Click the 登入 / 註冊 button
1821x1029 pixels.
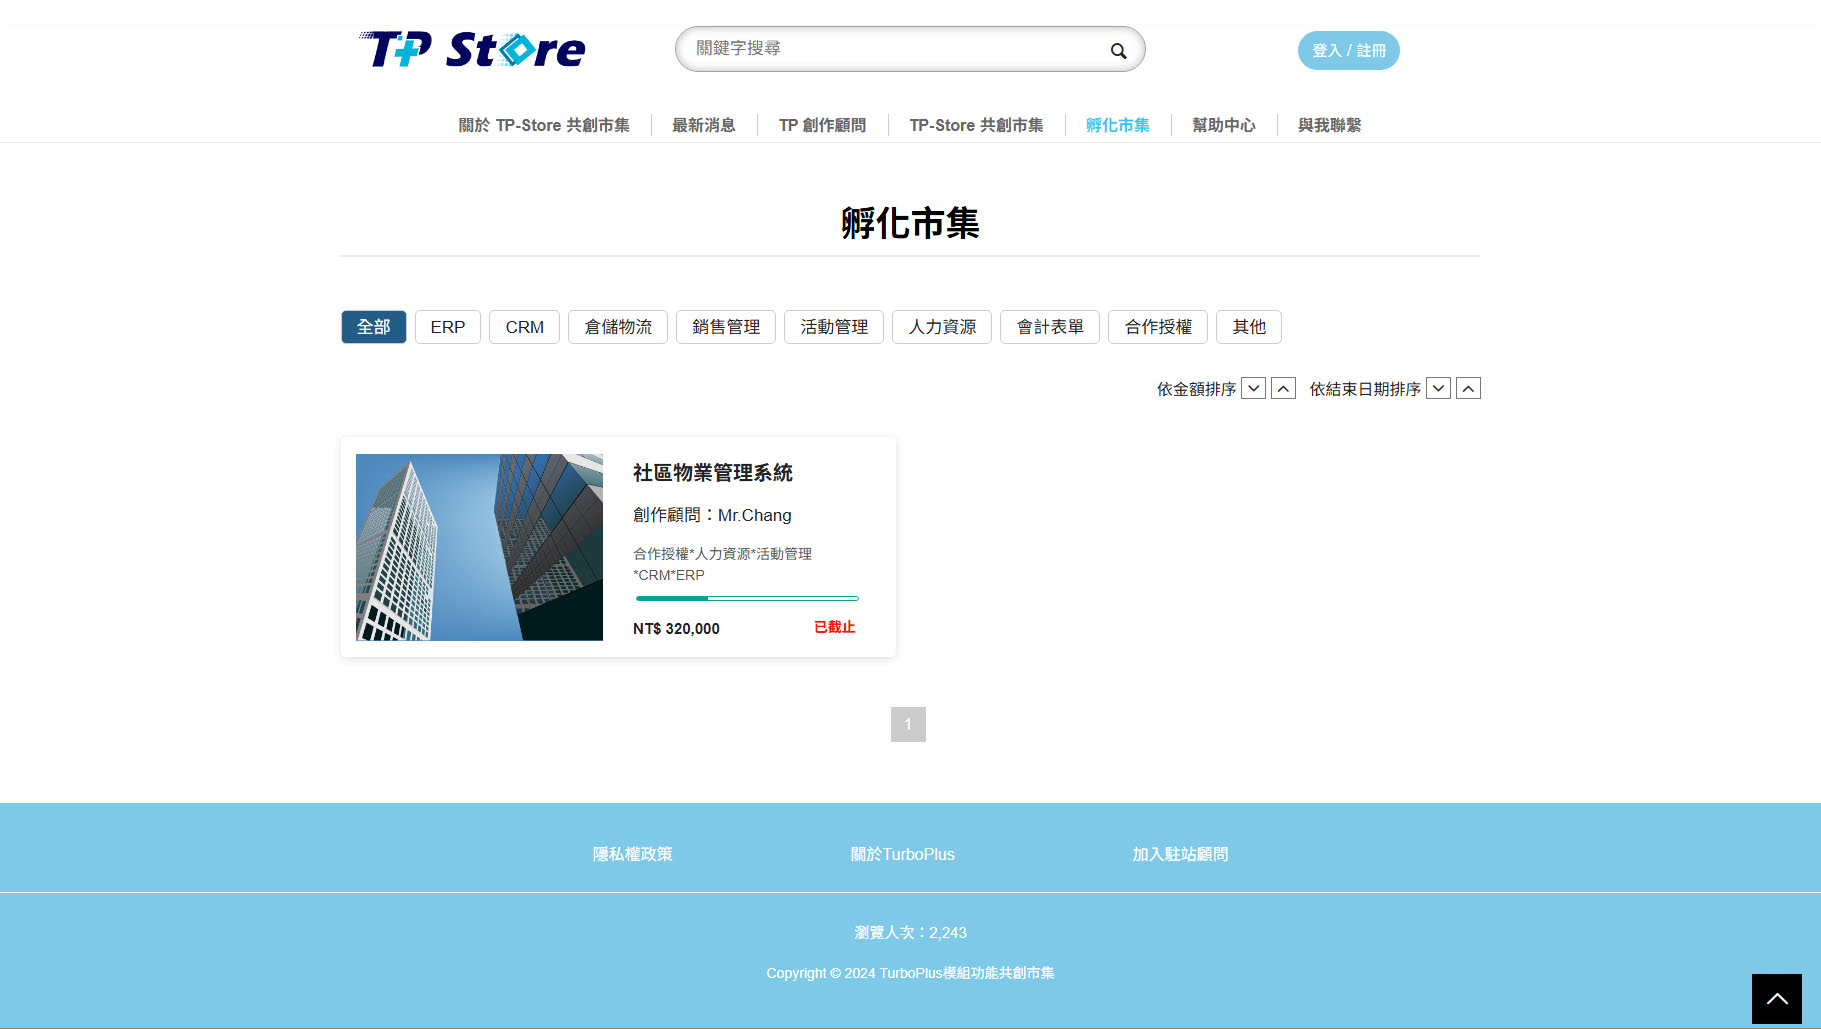[x=1348, y=50]
